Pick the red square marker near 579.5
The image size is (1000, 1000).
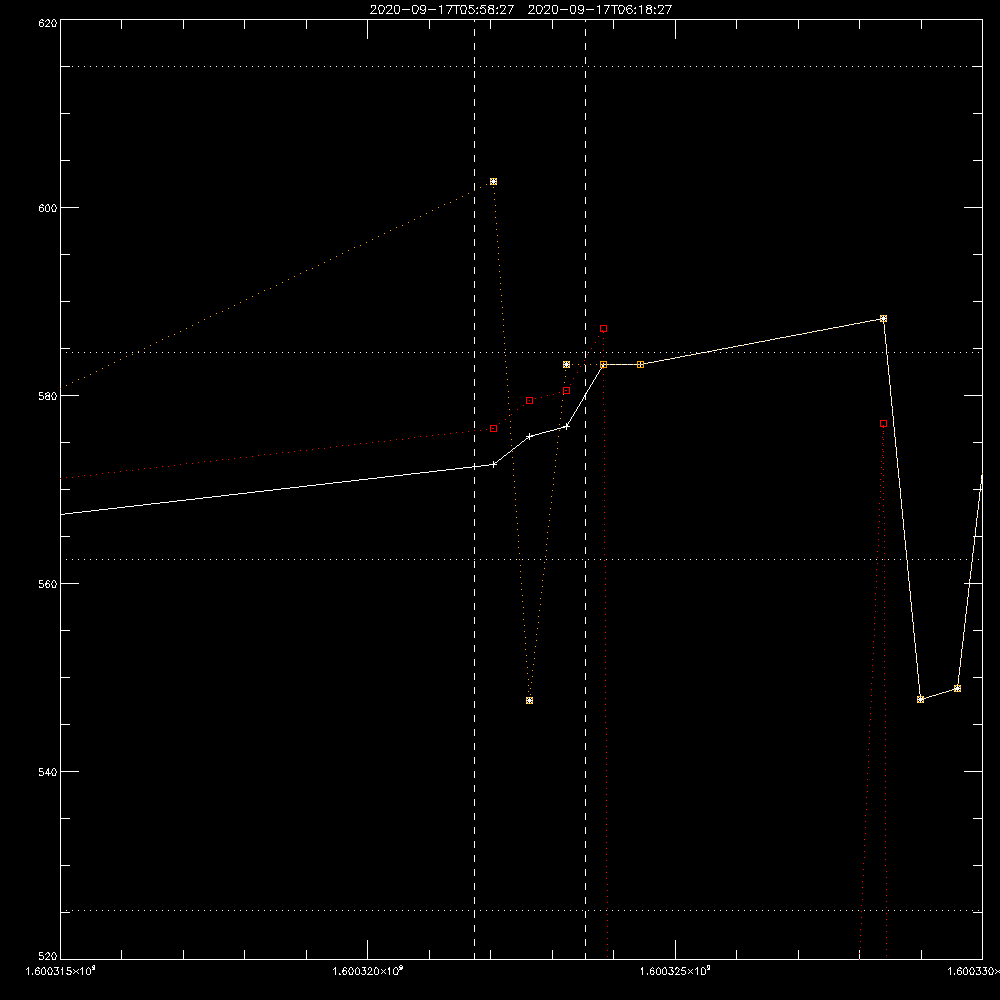(529, 401)
